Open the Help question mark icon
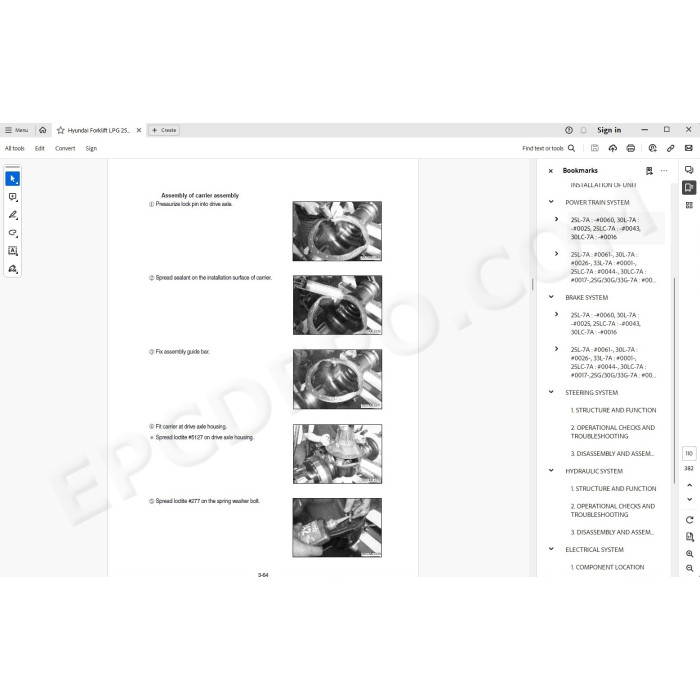 pos(569,130)
